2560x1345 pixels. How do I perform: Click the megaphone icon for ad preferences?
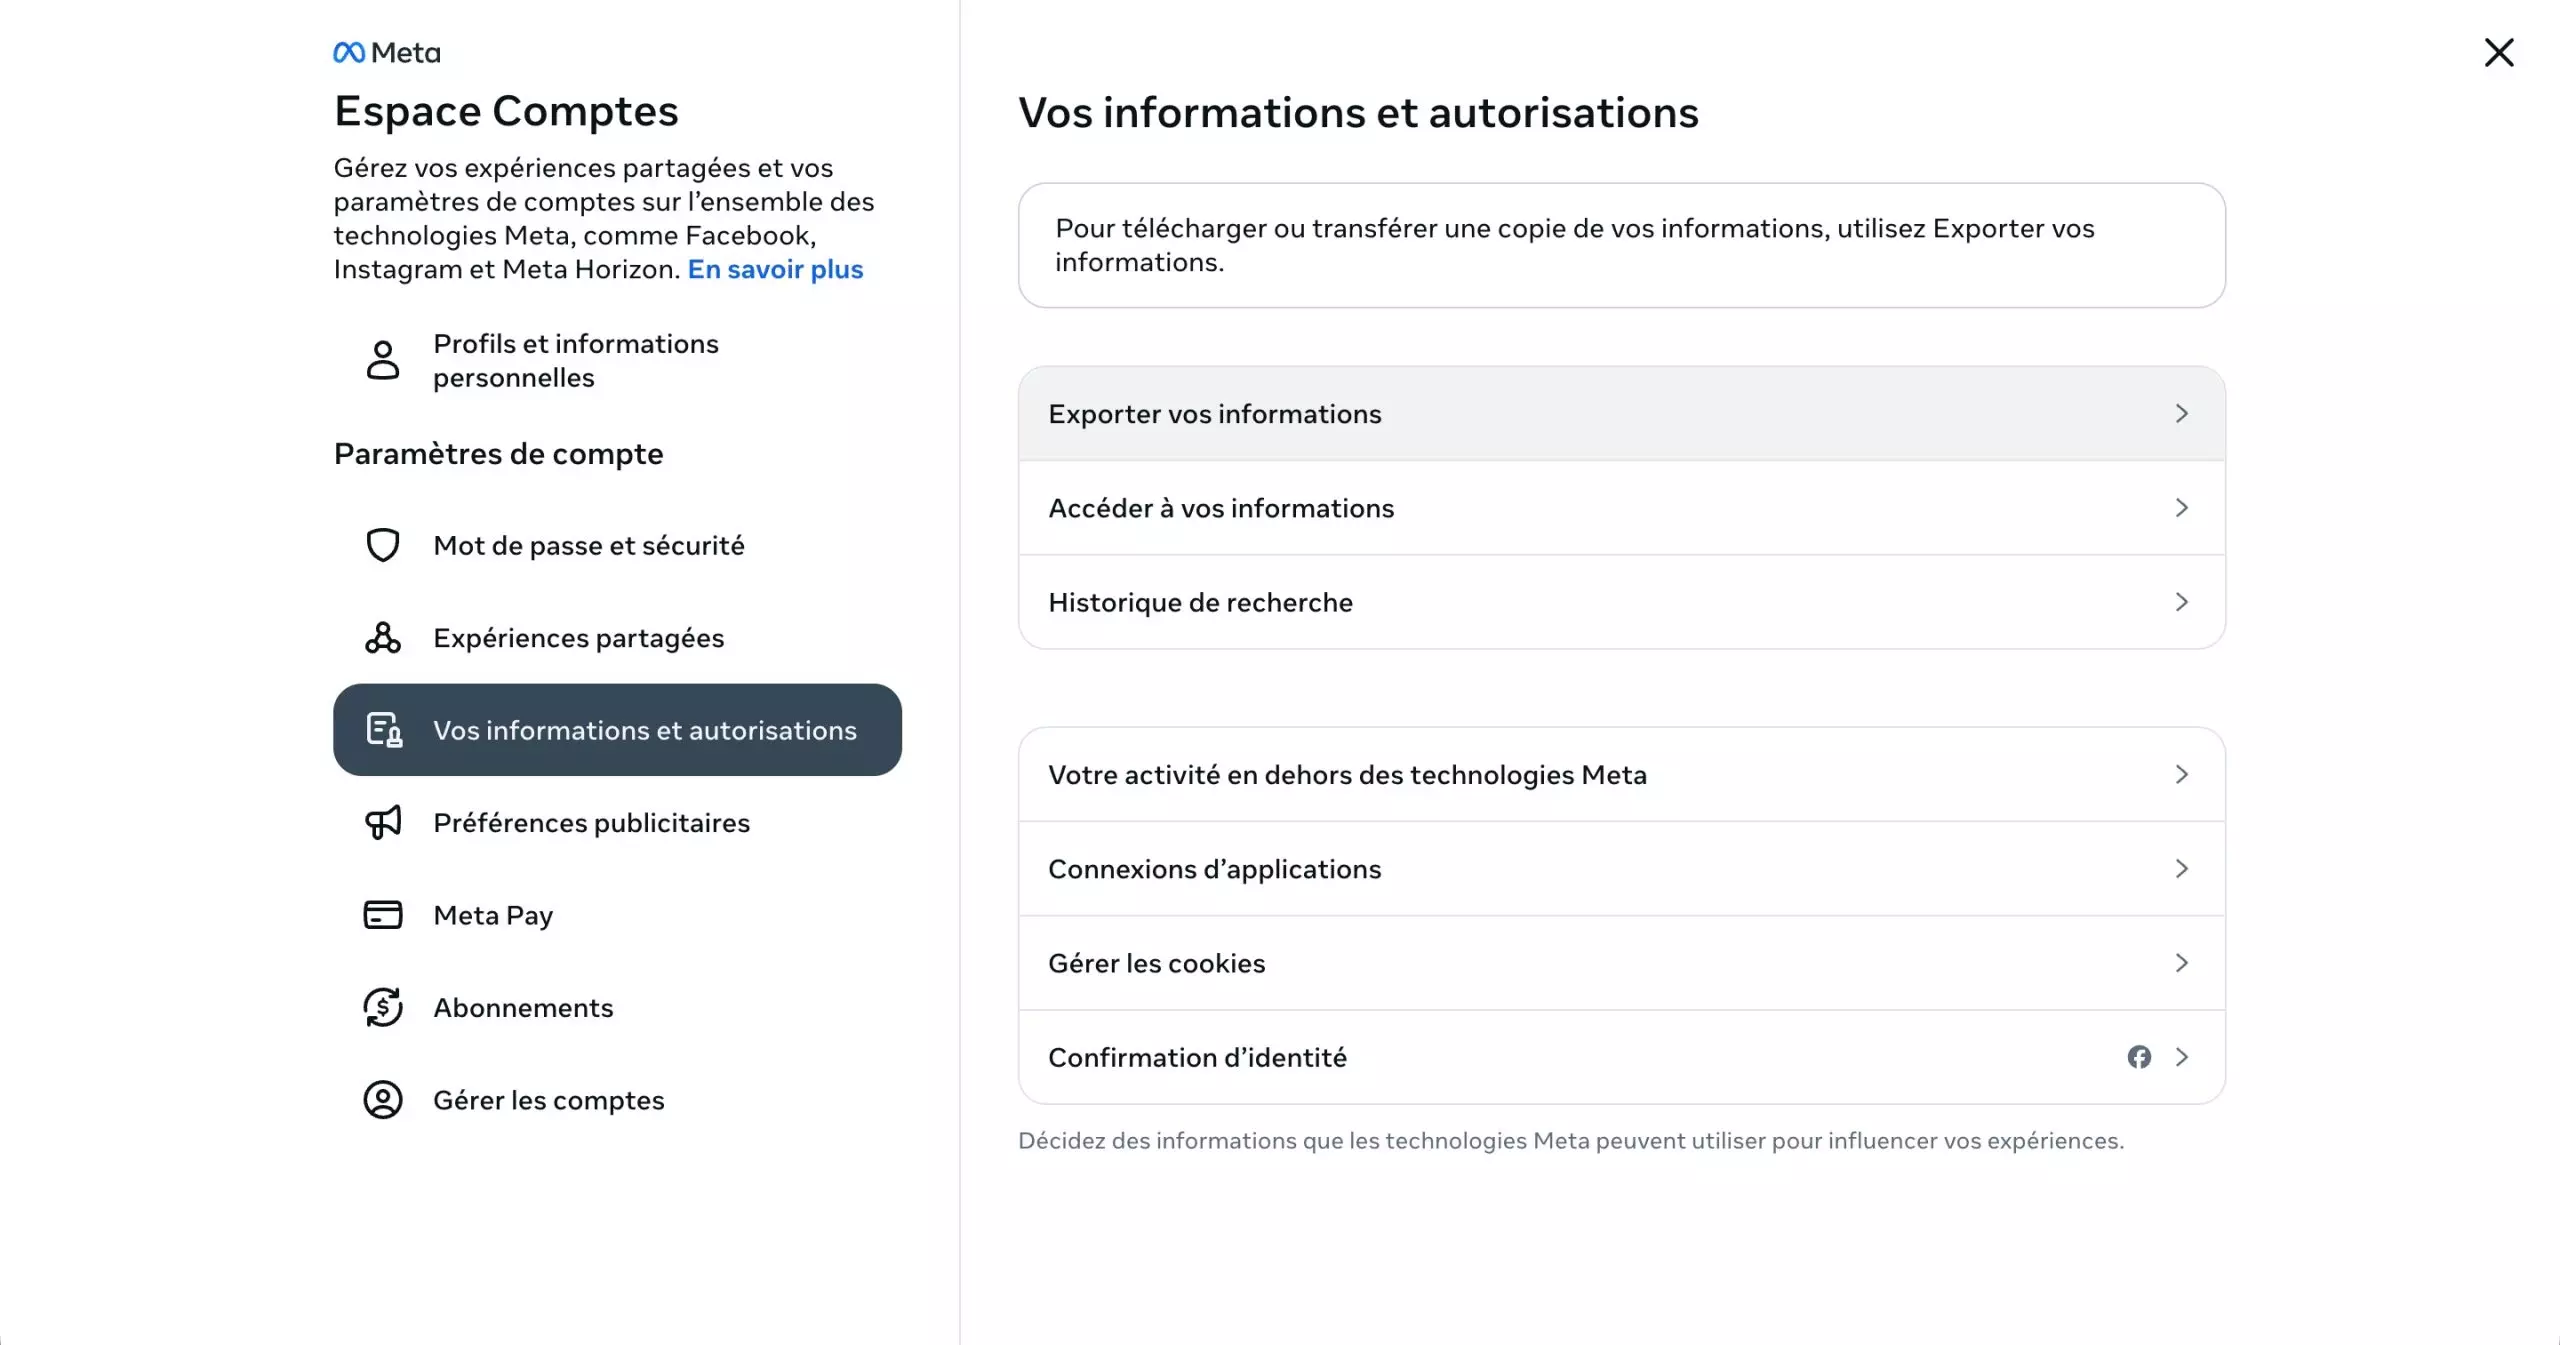[x=382, y=822]
